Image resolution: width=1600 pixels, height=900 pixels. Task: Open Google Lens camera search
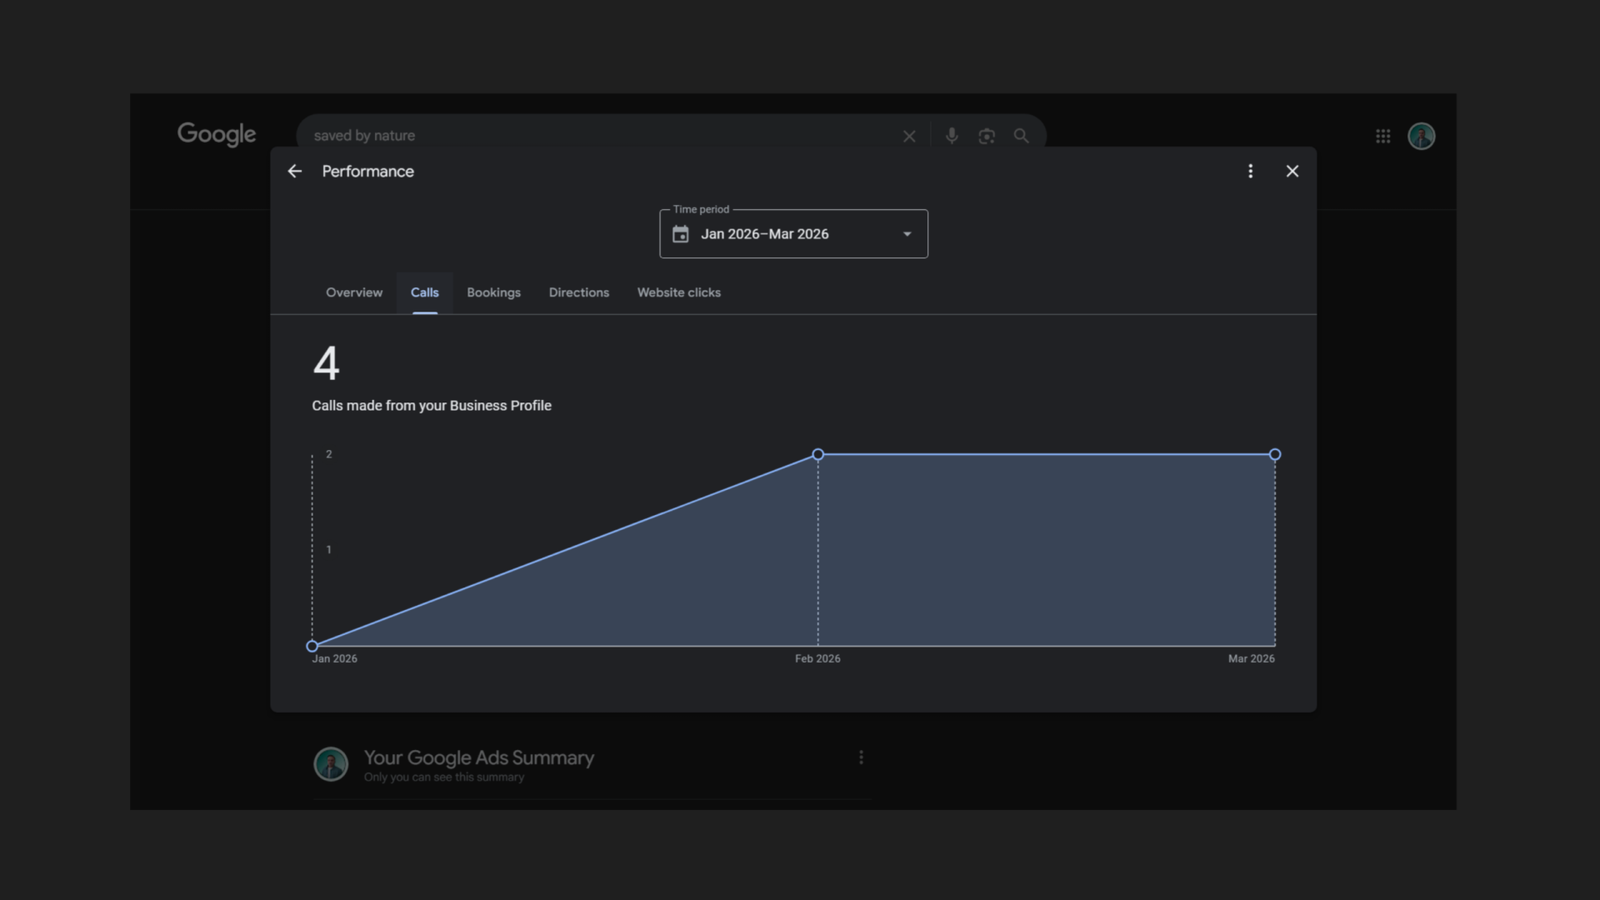pyautogui.click(x=986, y=135)
